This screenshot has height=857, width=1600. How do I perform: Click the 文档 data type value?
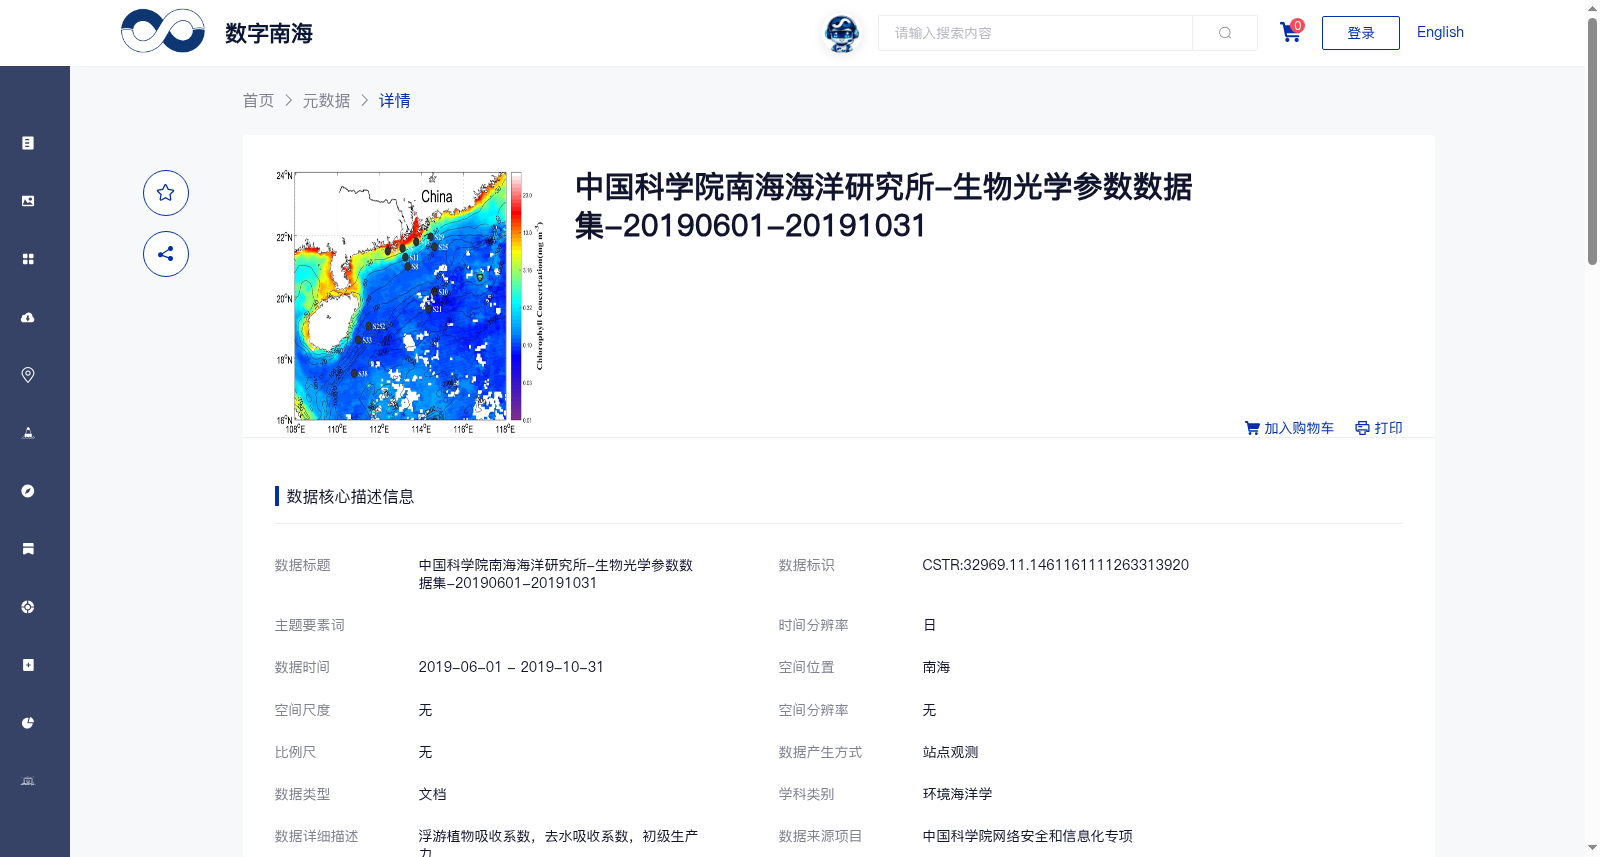click(x=433, y=794)
